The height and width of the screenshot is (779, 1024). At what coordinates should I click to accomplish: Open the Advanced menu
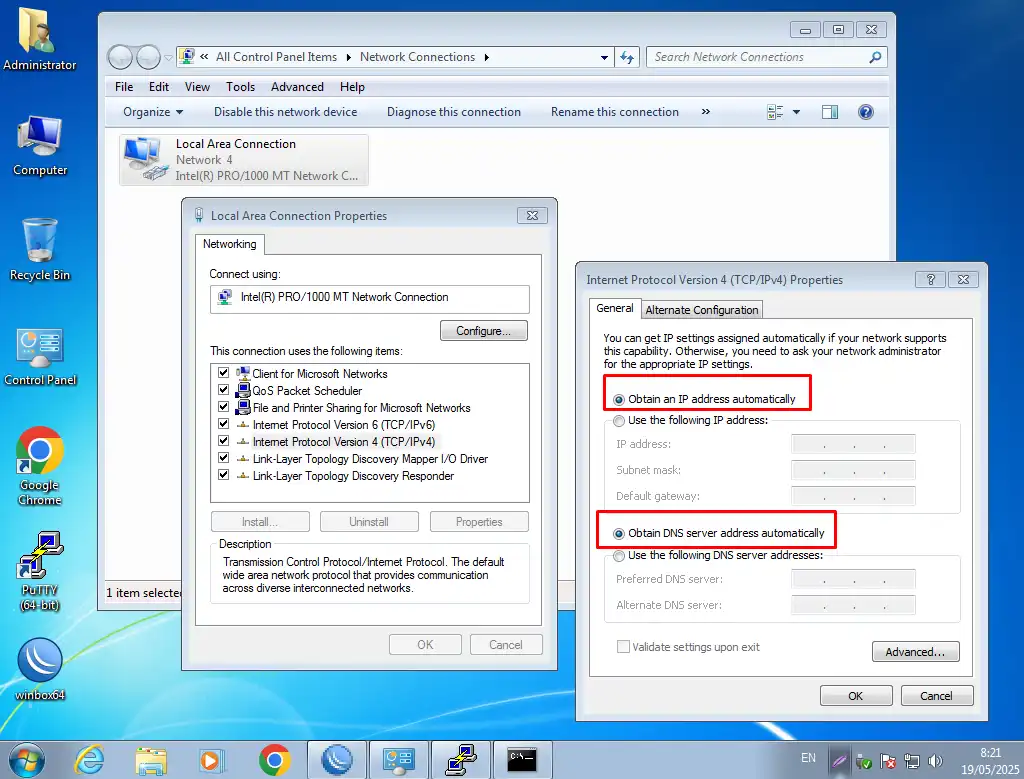pyautogui.click(x=297, y=87)
